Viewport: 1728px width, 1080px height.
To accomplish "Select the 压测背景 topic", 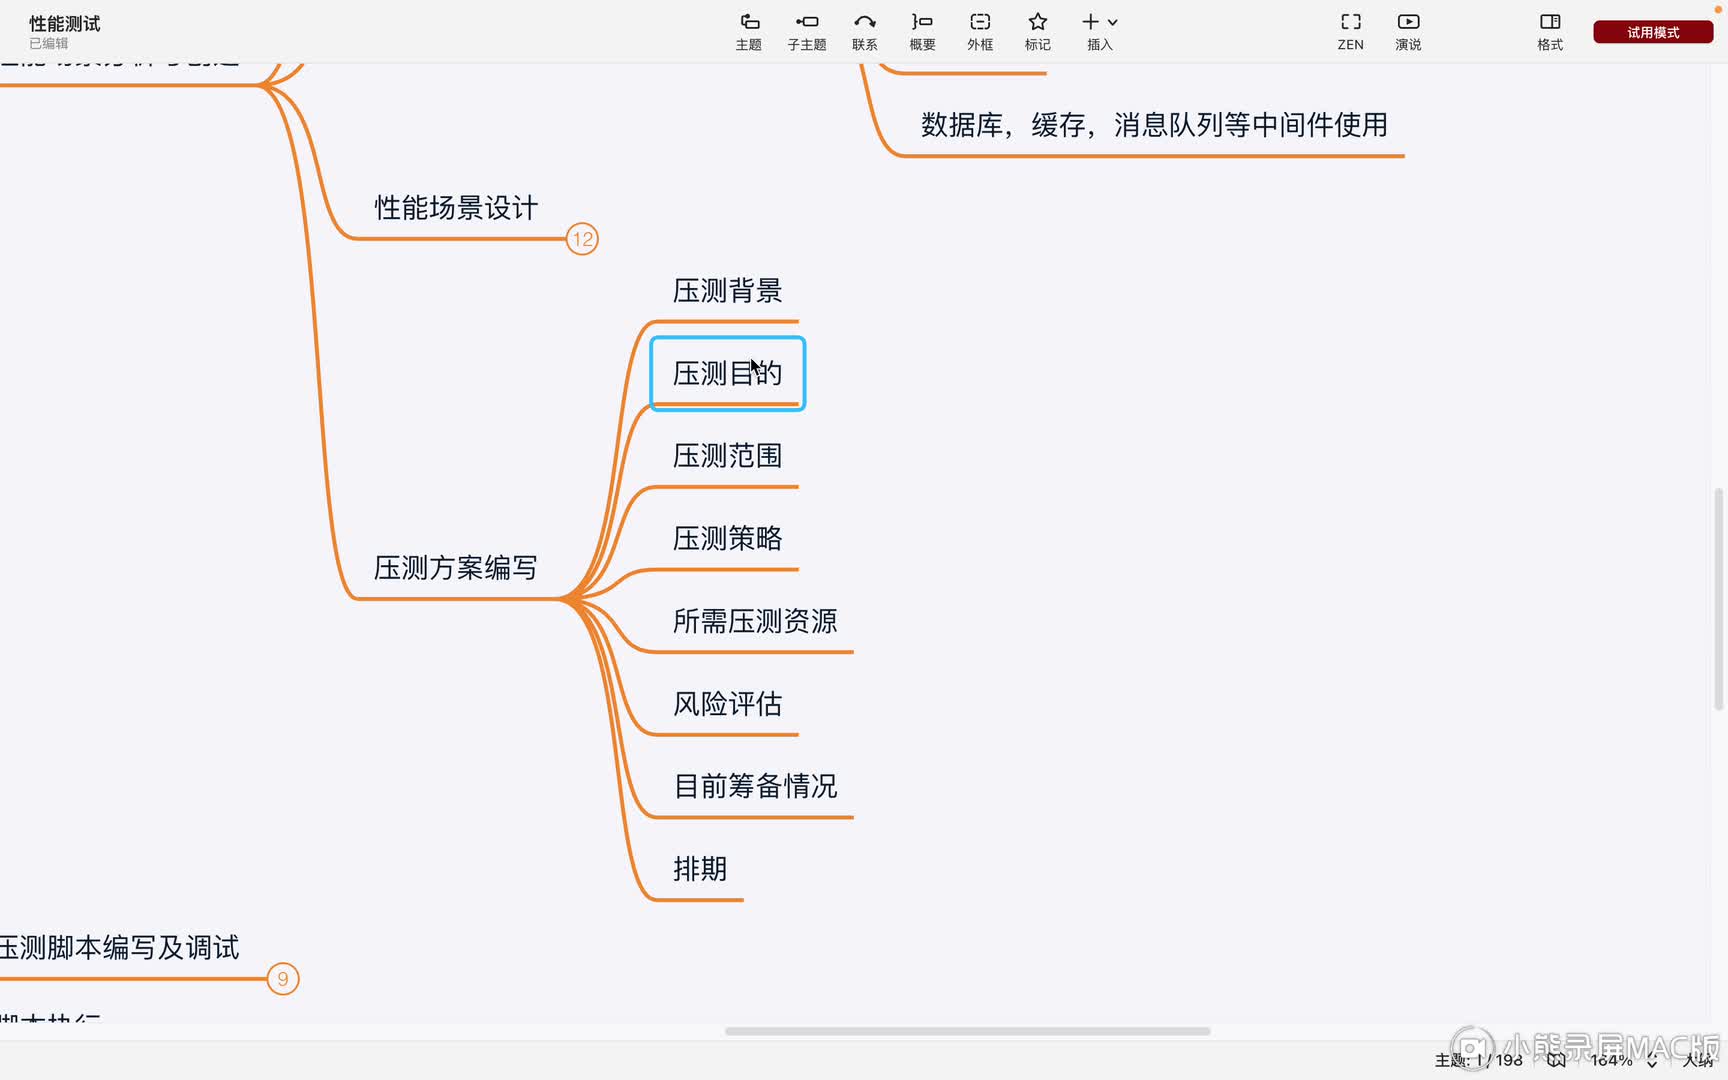I will point(727,291).
